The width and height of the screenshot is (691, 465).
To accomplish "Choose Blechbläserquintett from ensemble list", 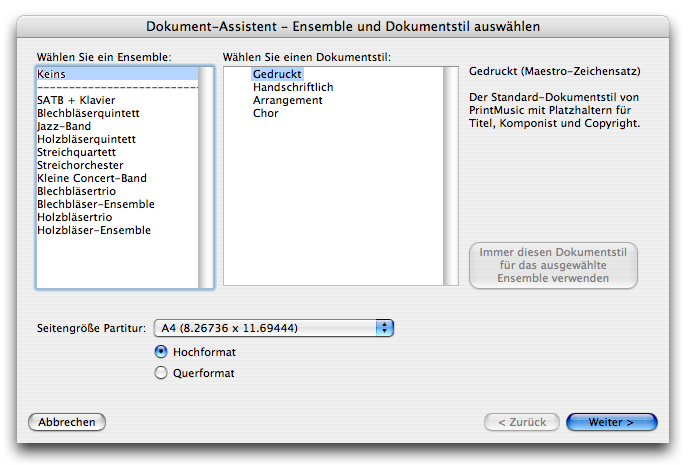I will (86, 114).
